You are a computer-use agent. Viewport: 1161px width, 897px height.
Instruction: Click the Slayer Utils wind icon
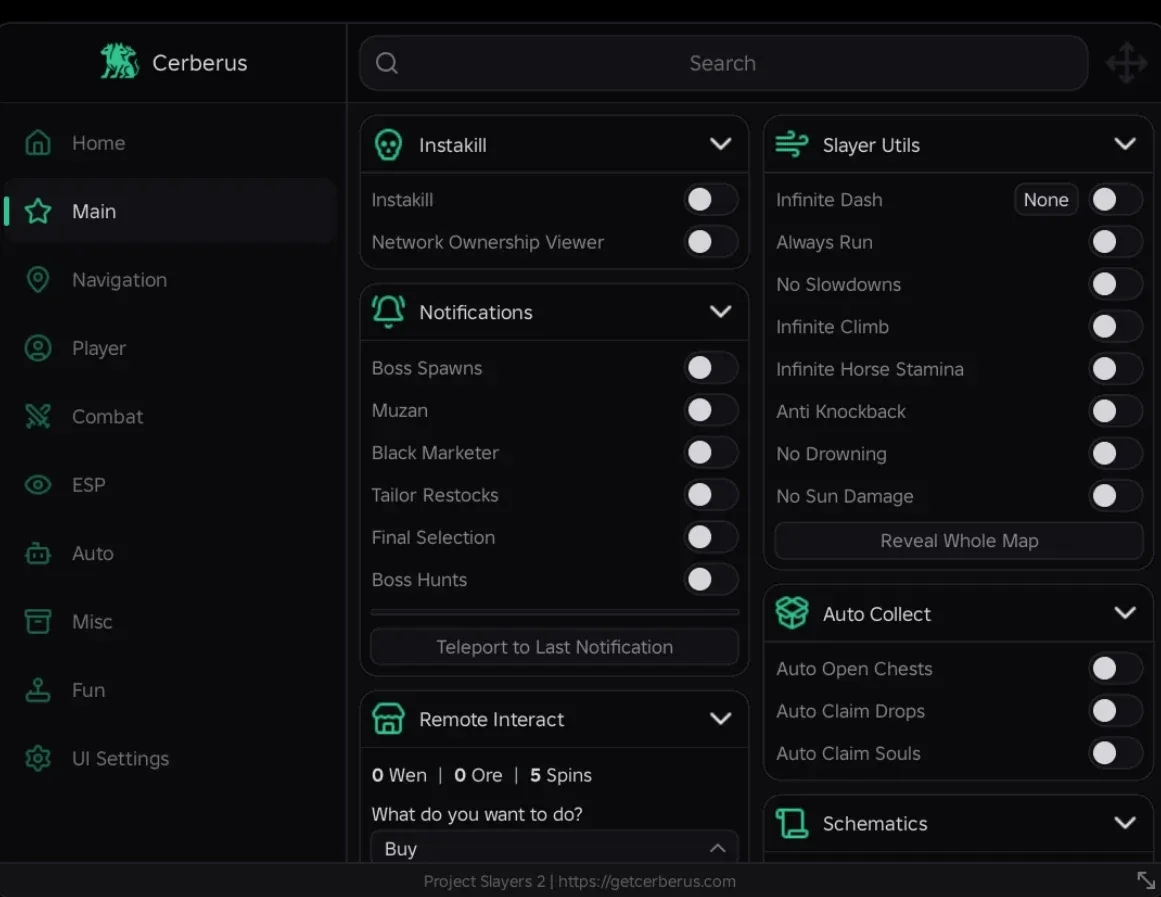[x=792, y=144]
